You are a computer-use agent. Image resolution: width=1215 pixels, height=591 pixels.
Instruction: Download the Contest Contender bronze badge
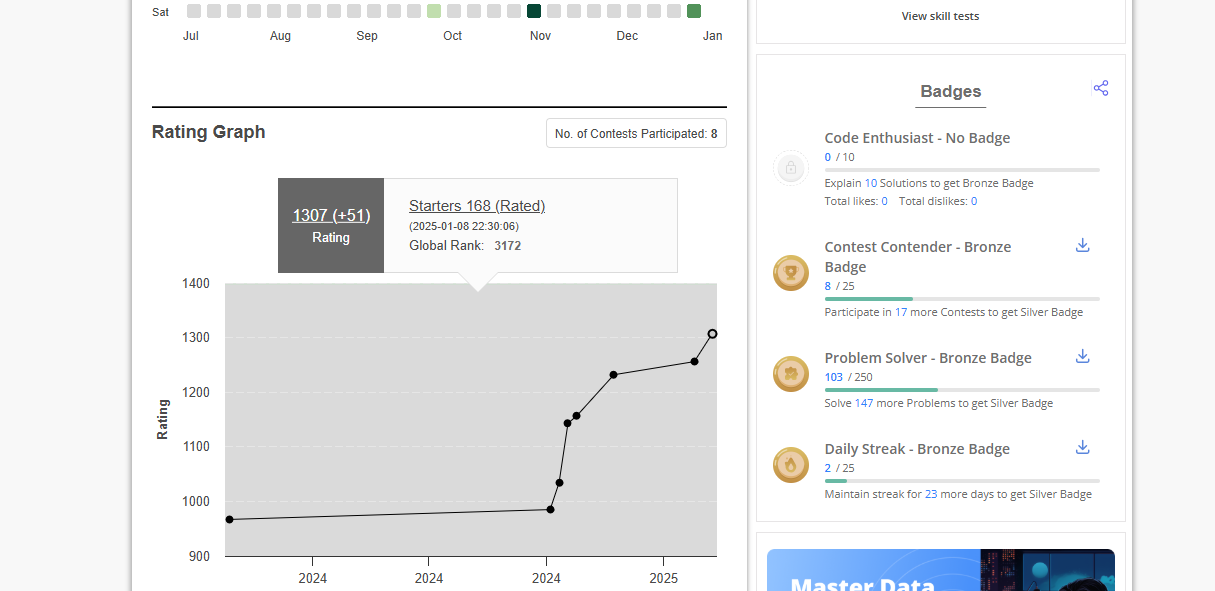[x=1082, y=245]
